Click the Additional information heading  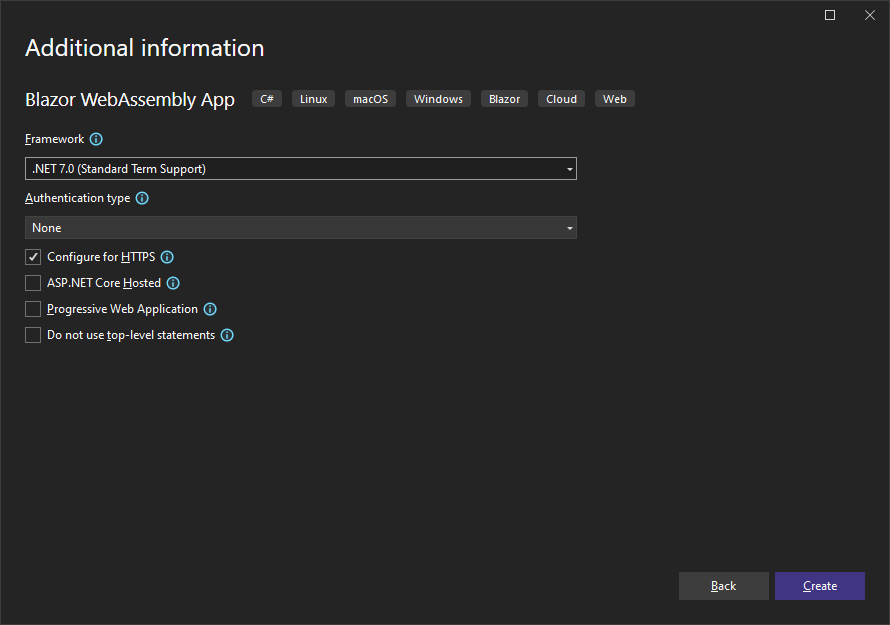(x=145, y=48)
